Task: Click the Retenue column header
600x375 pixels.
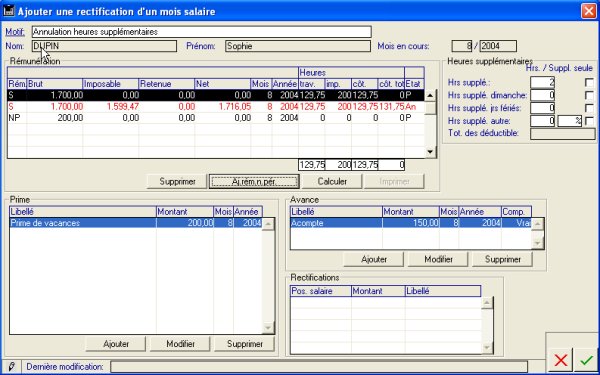Action: 166,84
